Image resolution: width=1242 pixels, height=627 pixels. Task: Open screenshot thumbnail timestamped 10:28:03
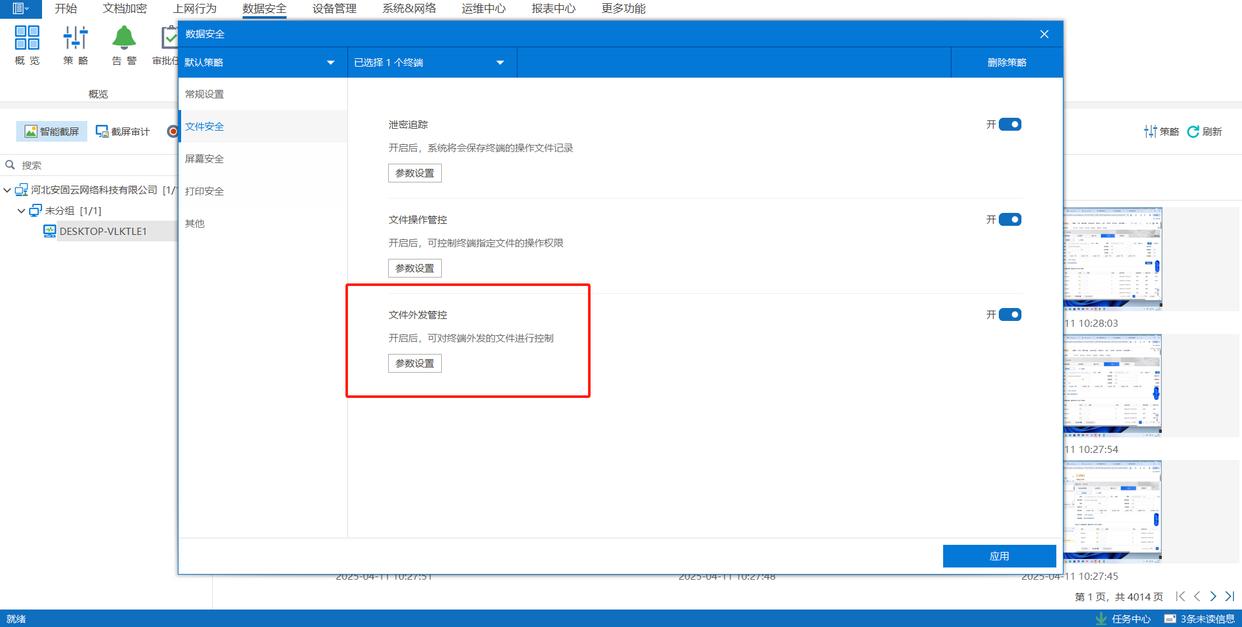pos(1112,258)
